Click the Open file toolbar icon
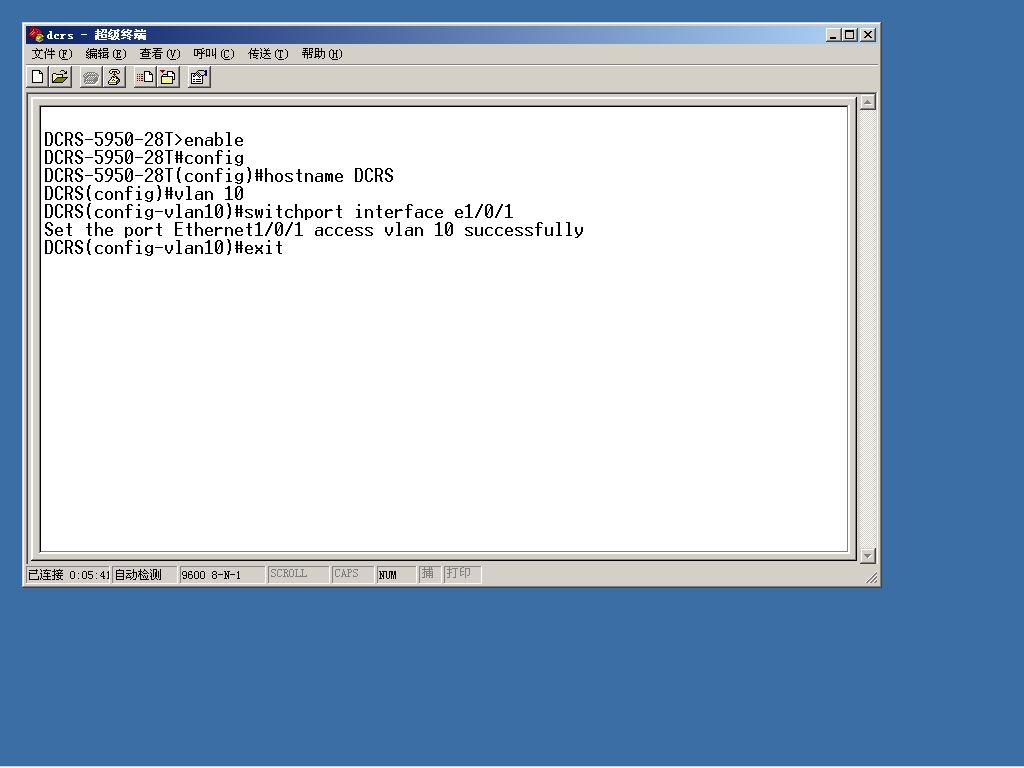1024x768 pixels. pos(60,78)
